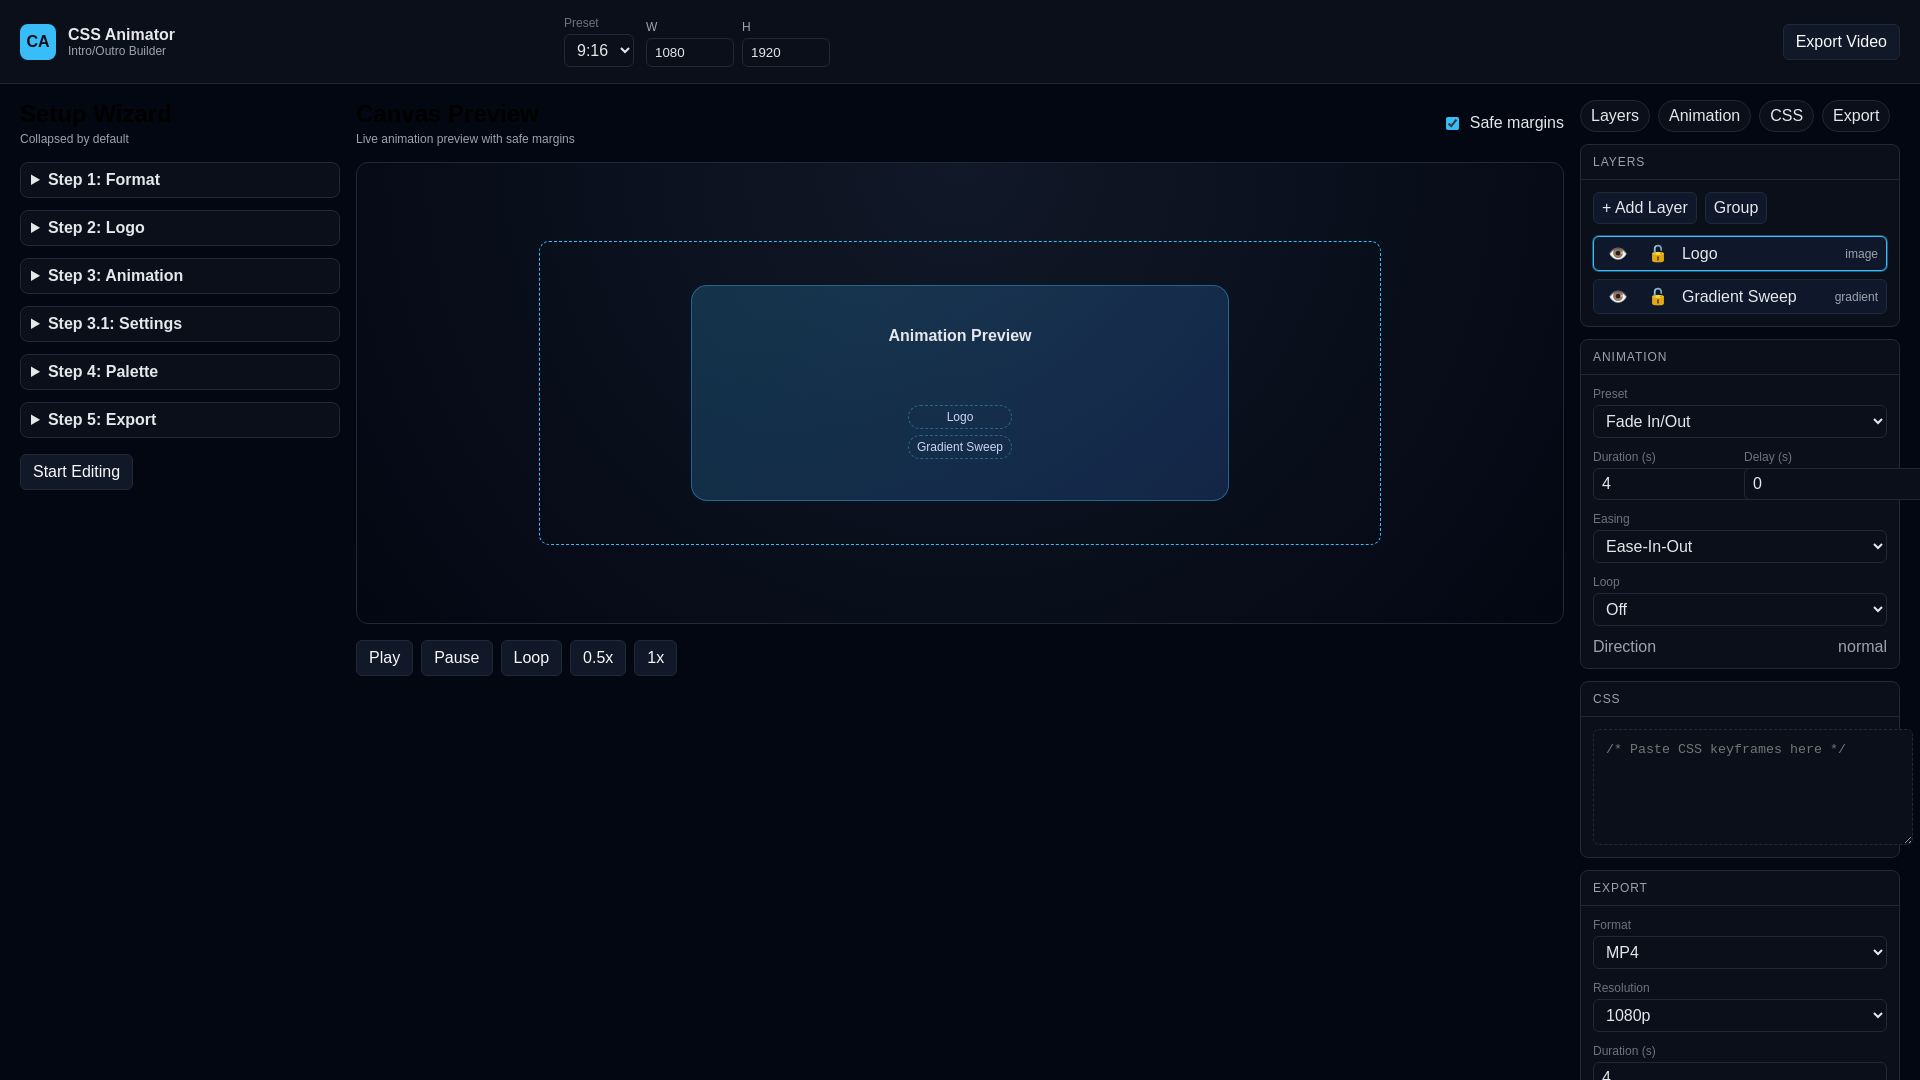
Task: Expand Step 1: Format
Action: [x=180, y=180]
